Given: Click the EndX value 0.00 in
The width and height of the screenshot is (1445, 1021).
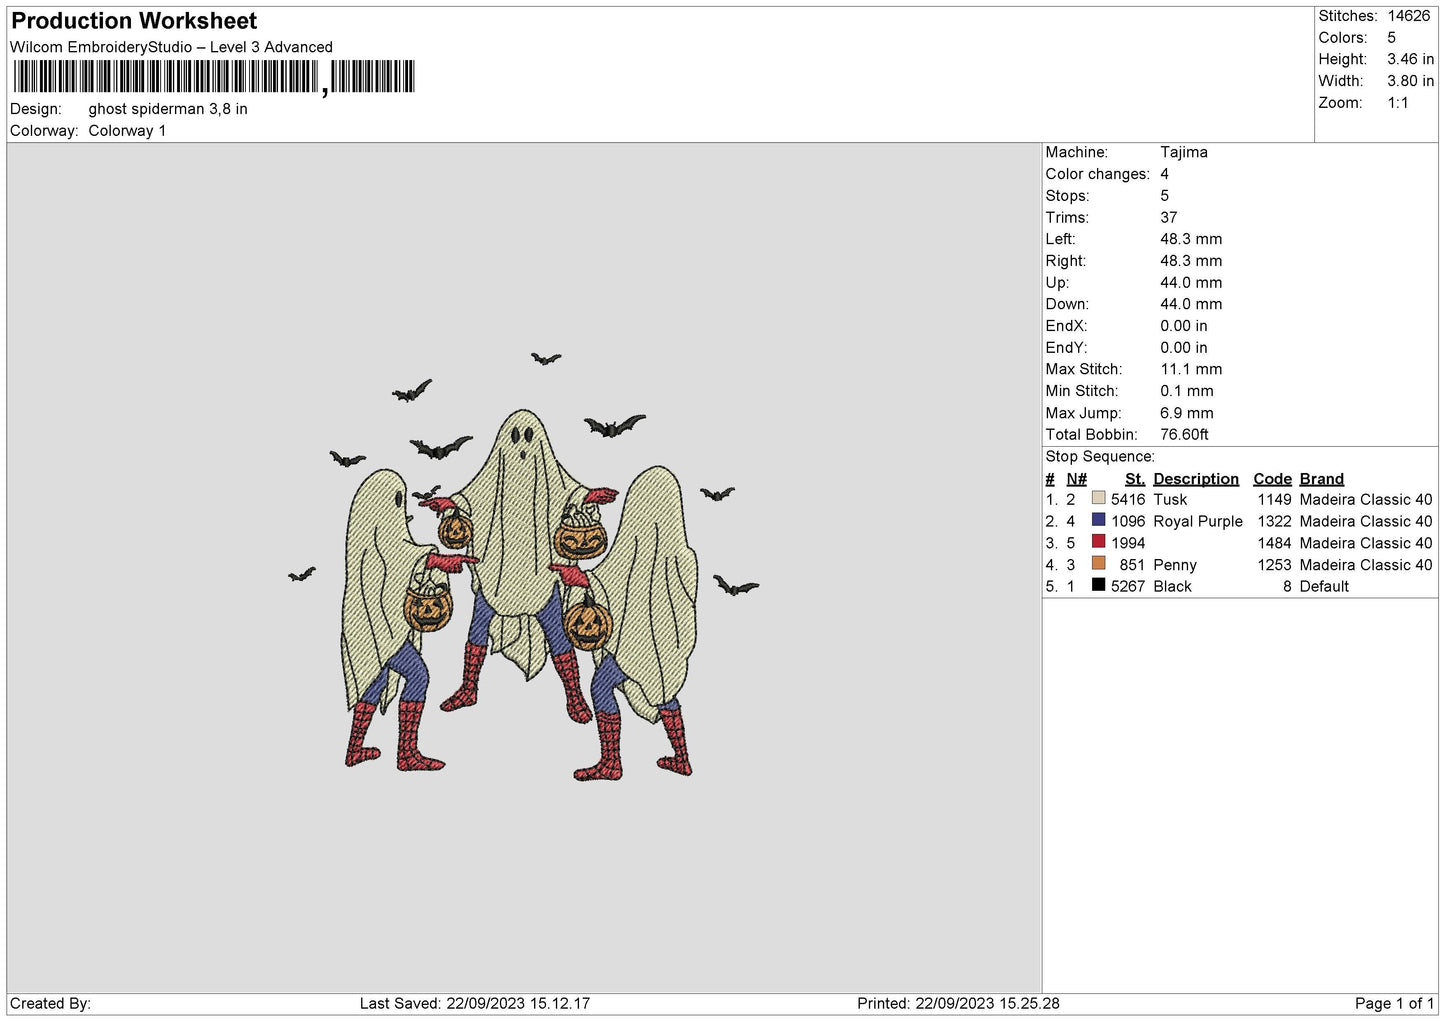Looking at the screenshot, I should (x=1184, y=326).
